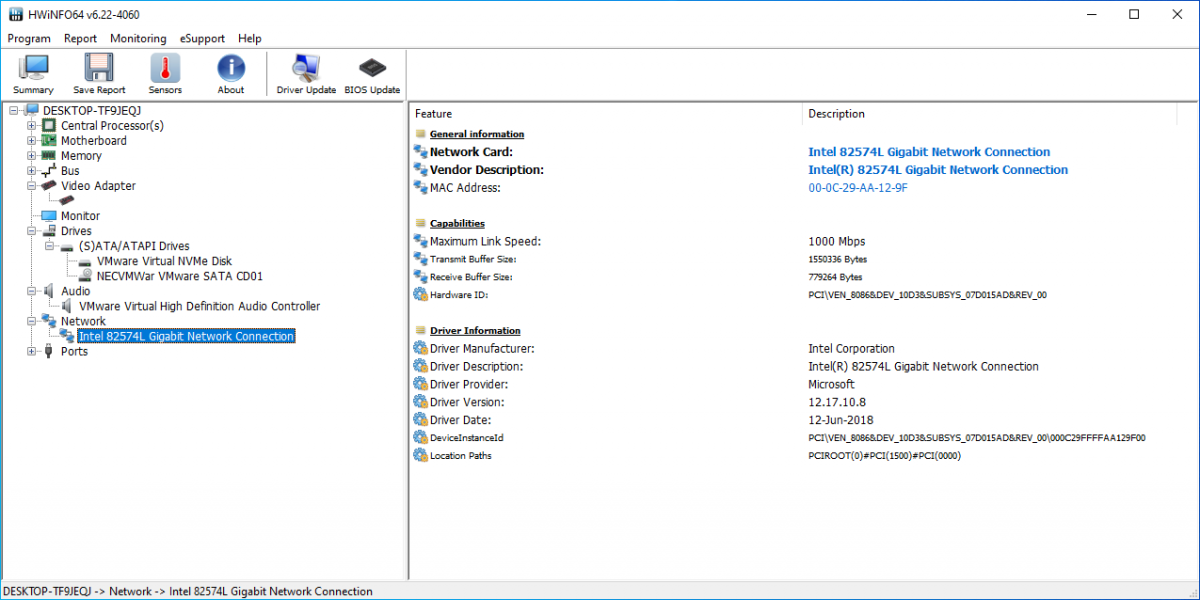Select the VMware High Definition Audio Controller
This screenshot has width=1200, height=600.
(199, 306)
